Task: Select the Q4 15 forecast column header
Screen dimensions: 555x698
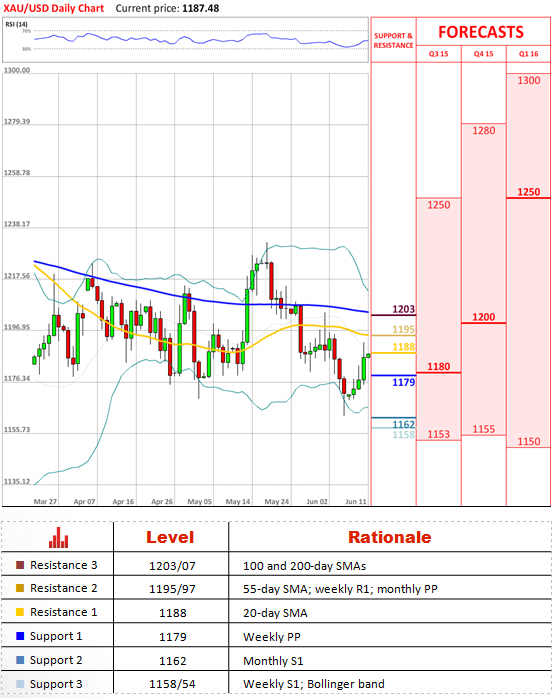Action: (x=483, y=54)
